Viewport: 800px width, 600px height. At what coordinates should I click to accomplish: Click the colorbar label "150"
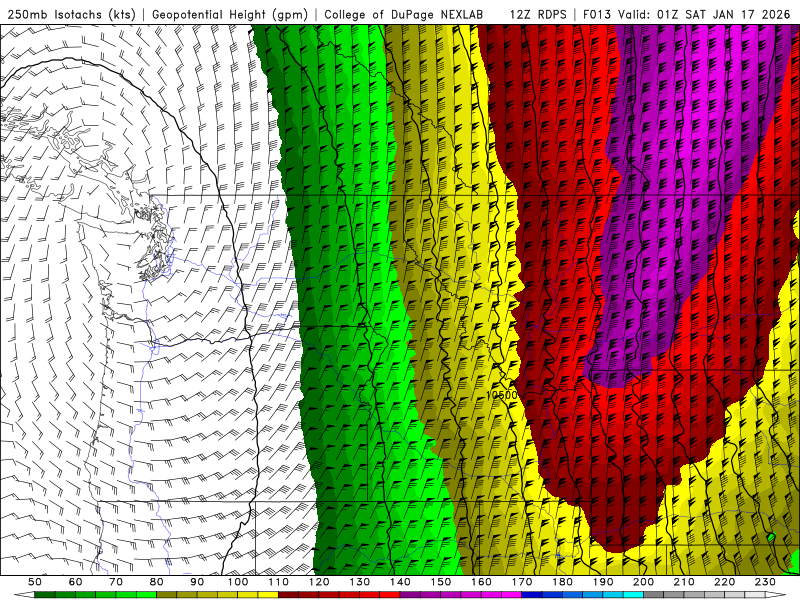pyautogui.click(x=441, y=582)
